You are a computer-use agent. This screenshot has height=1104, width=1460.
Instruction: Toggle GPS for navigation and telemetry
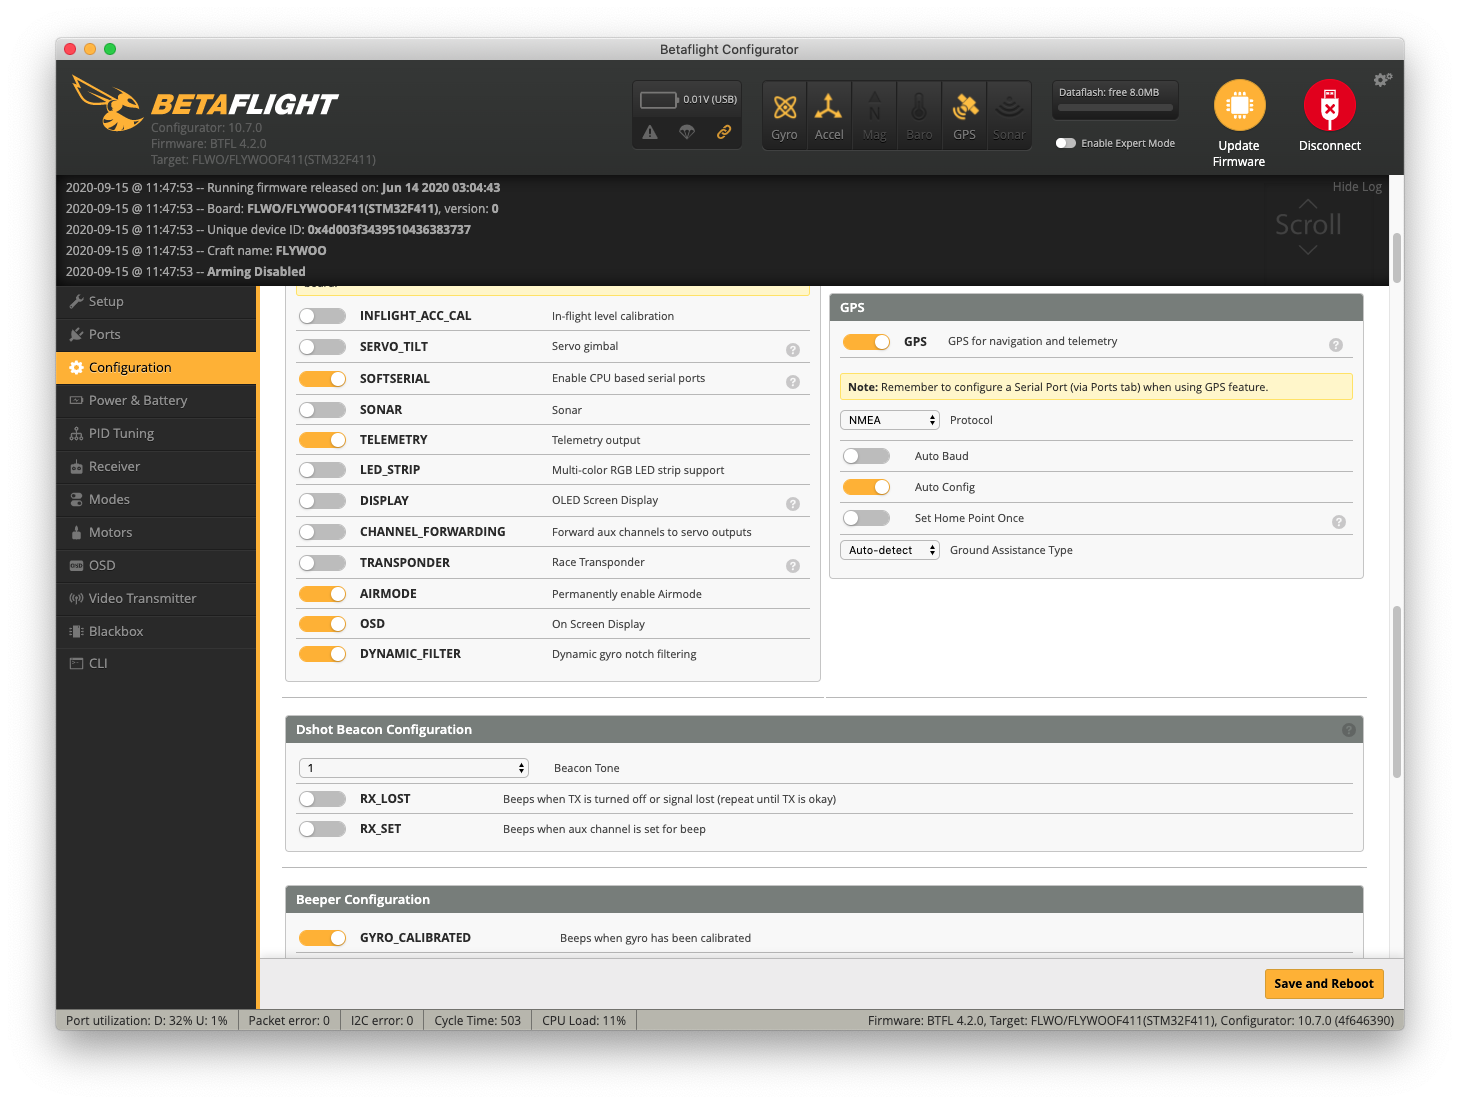coord(866,342)
